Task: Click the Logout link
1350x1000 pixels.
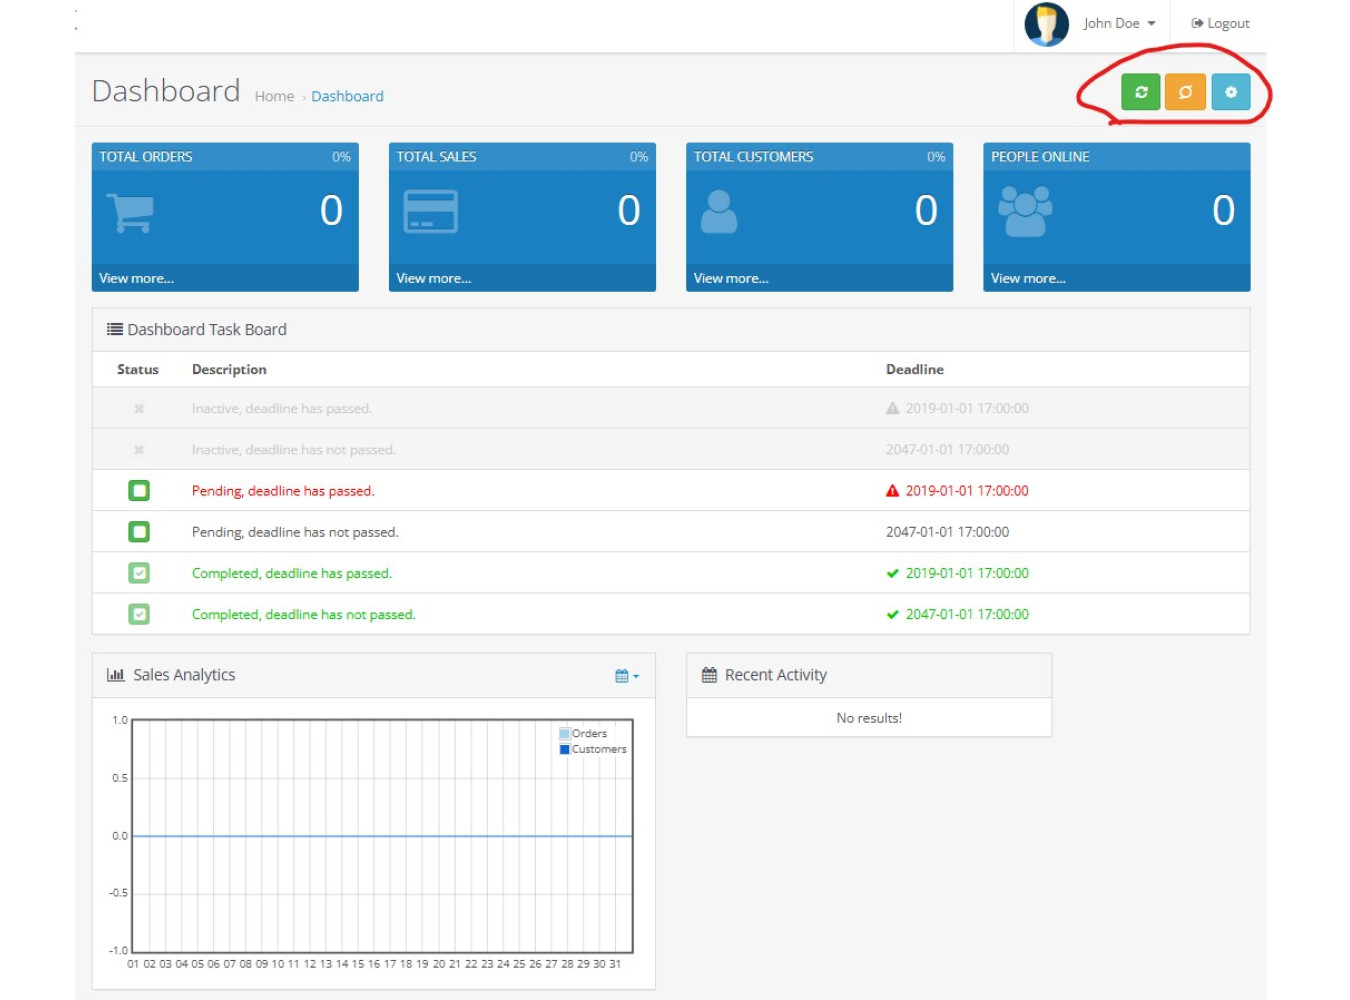Action: click(1220, 22)
